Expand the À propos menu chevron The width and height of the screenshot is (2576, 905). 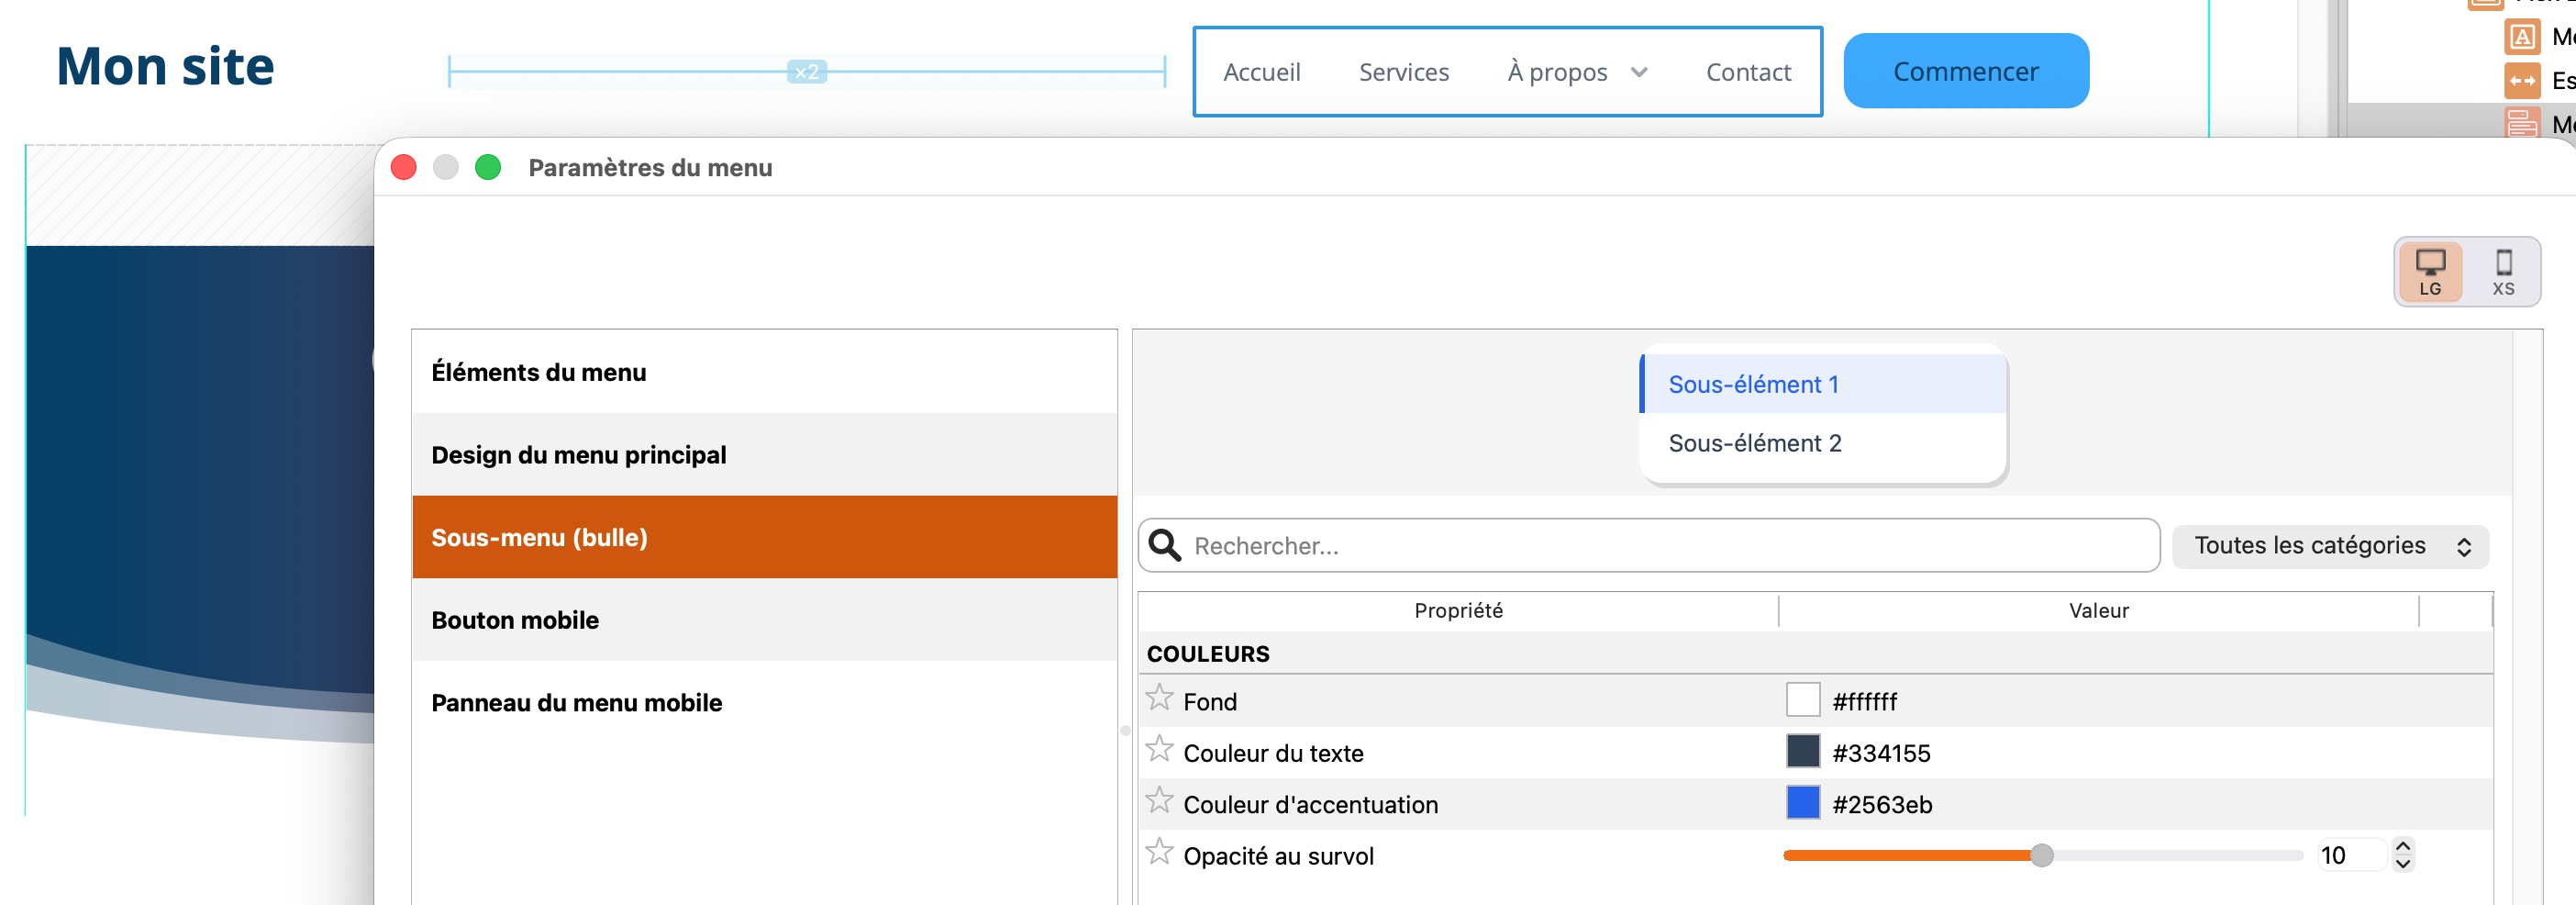(1638, 73)
